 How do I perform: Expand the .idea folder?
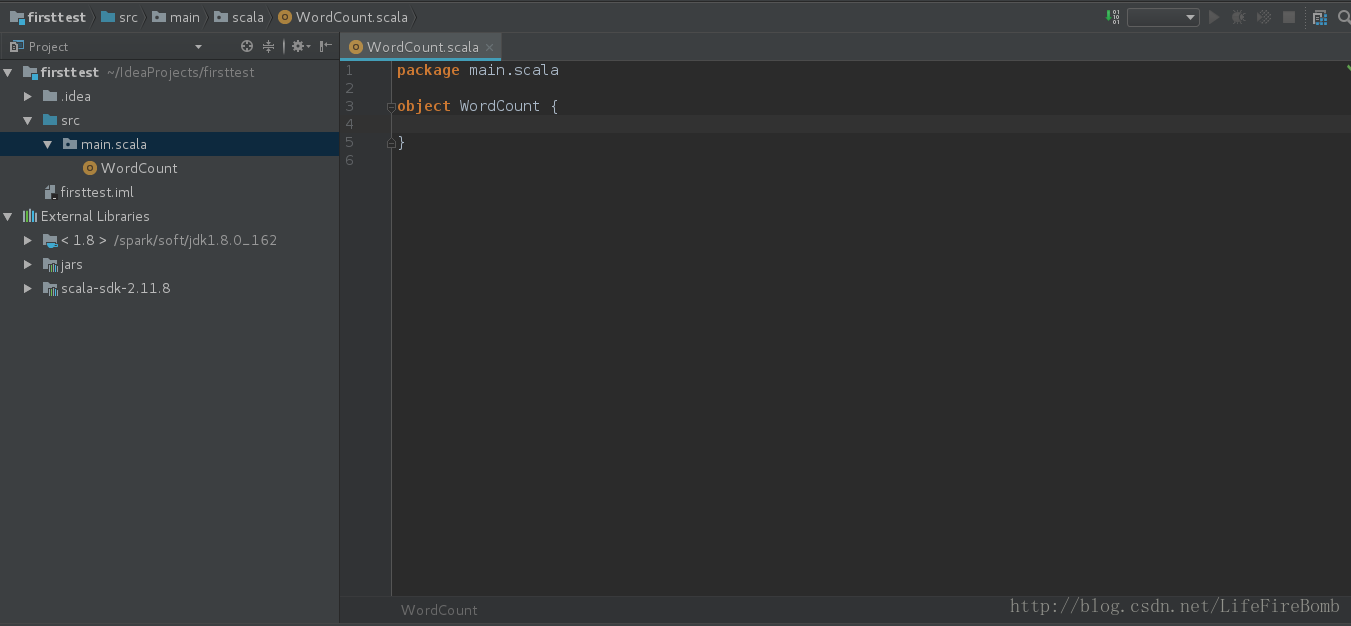point(28,96)
